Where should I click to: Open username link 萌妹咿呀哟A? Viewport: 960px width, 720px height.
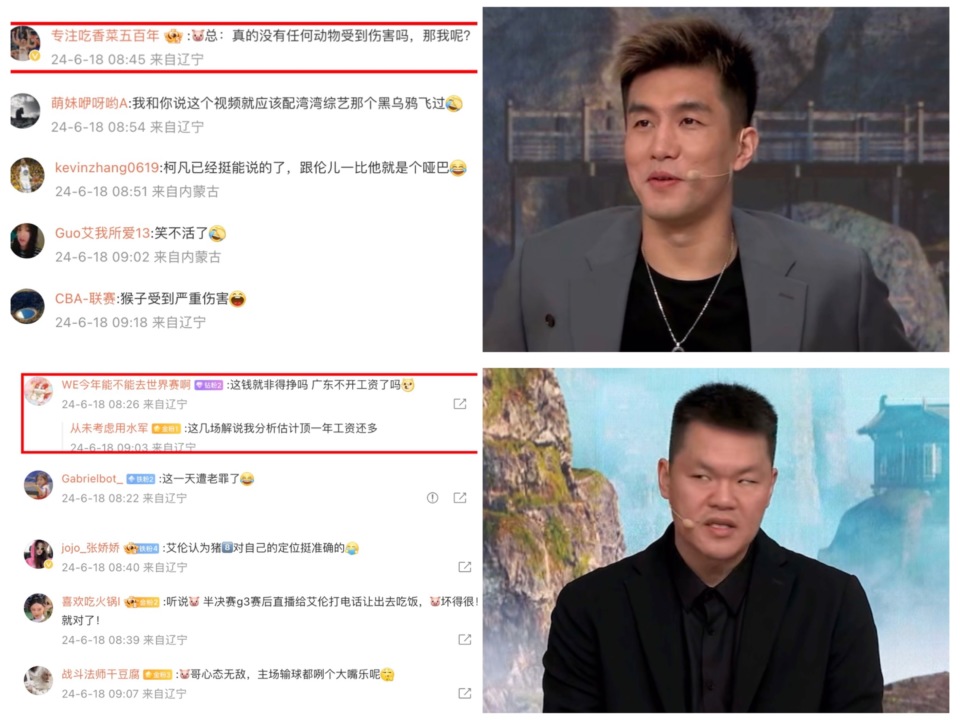[x=89, y=103]
